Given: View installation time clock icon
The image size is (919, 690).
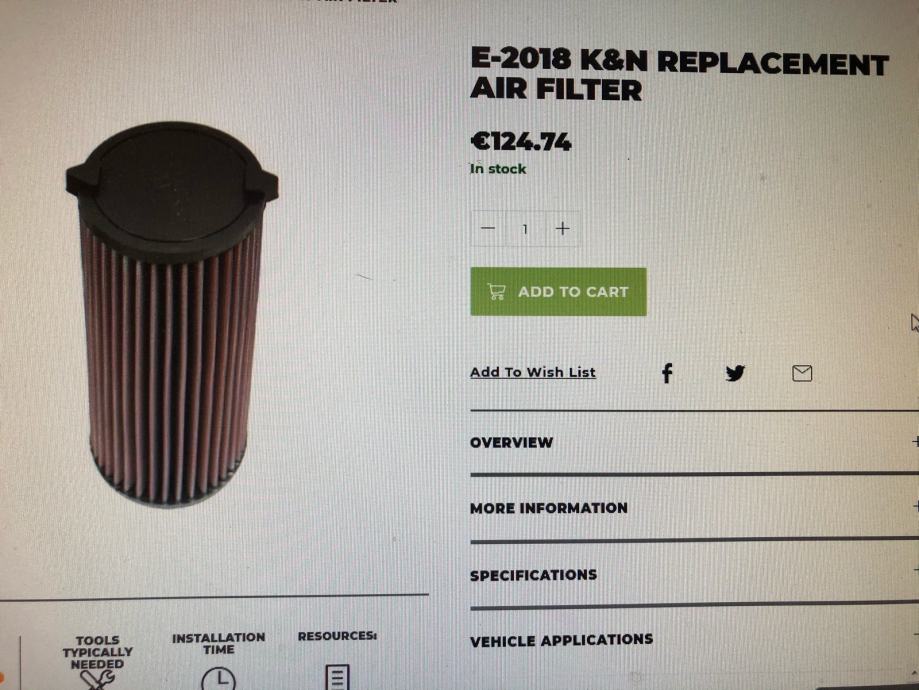Looking at the screenshot, I should coord(219,679).
